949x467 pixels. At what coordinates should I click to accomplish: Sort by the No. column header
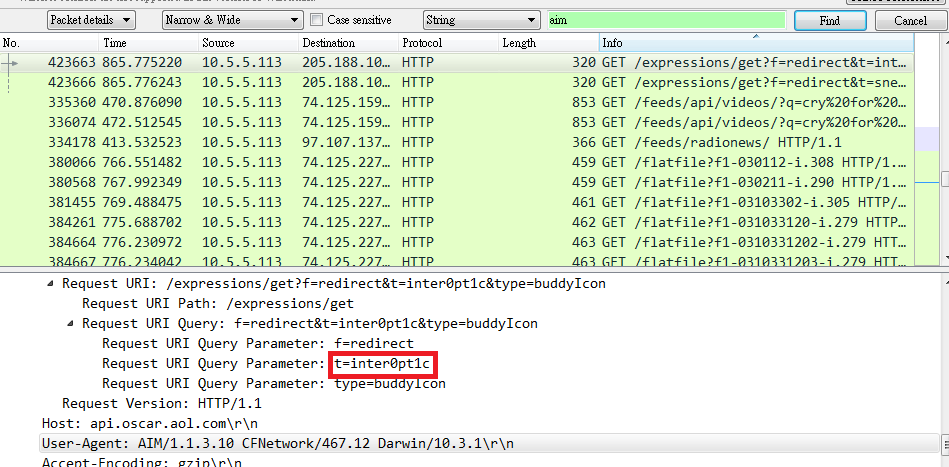tap(50, 43)
